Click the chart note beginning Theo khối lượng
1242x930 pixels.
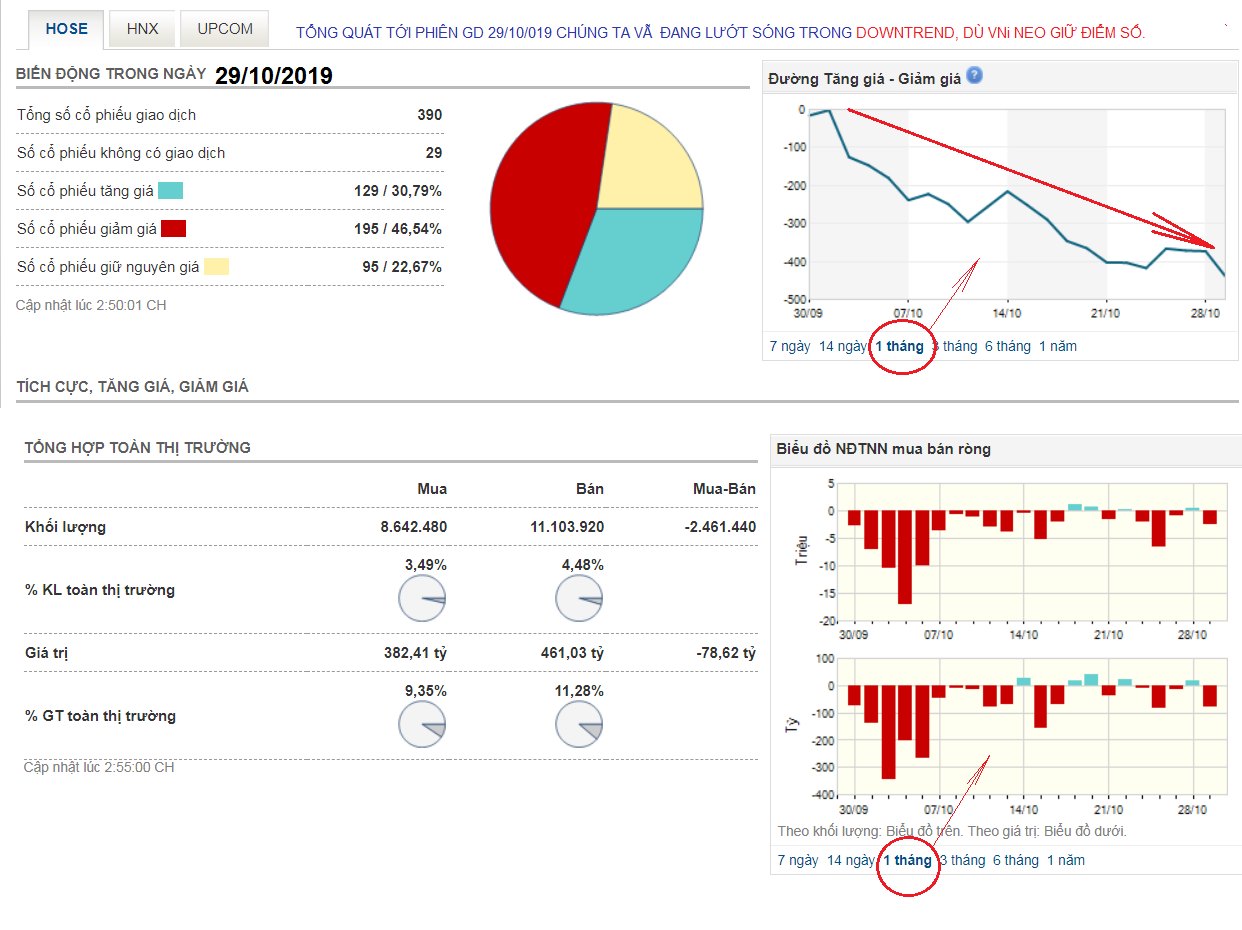[952, 831]
